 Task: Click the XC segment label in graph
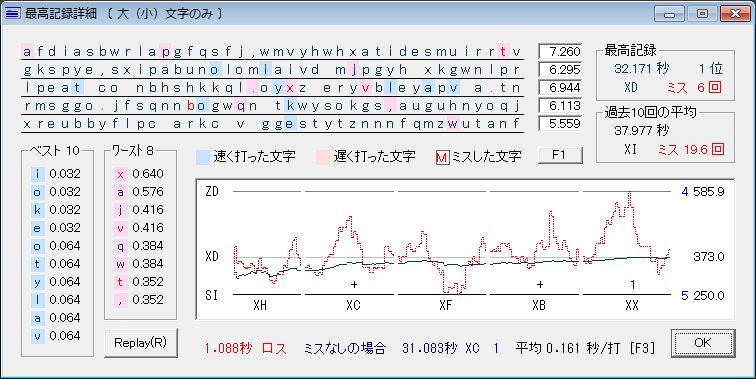[353, 306]
